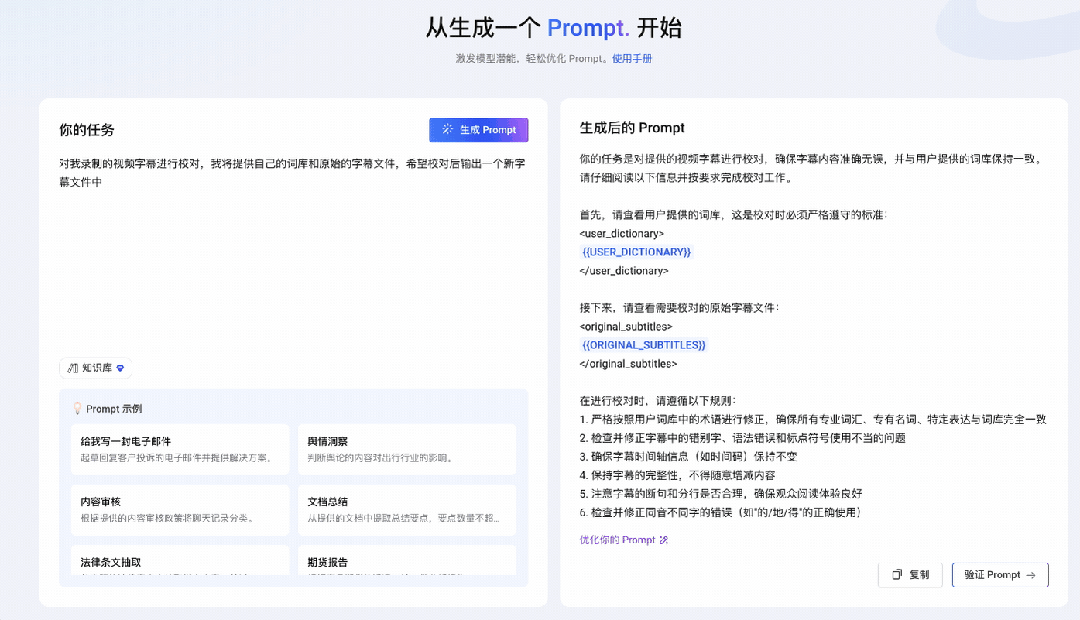Choose the 法律条文抽取 example card

click(x=180, y=561)
